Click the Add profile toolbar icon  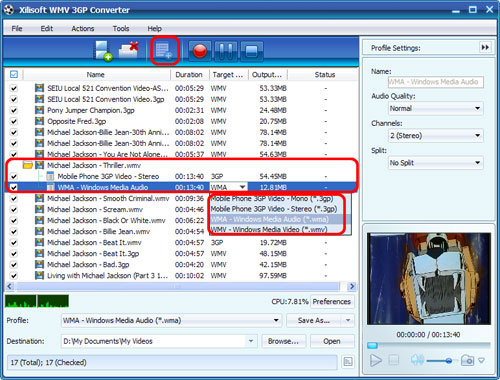point(164,51)
